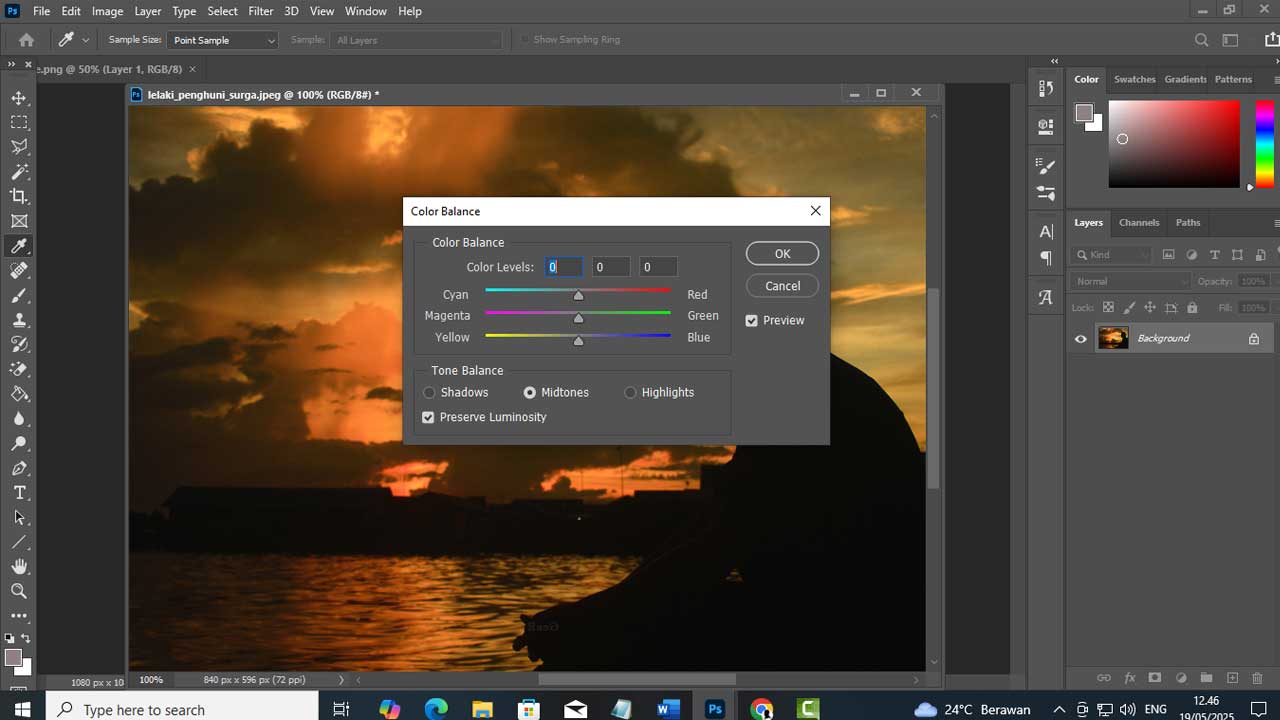Open the Paragraph panel icon
The image size is (1280, 720).
pos(1046,258)
